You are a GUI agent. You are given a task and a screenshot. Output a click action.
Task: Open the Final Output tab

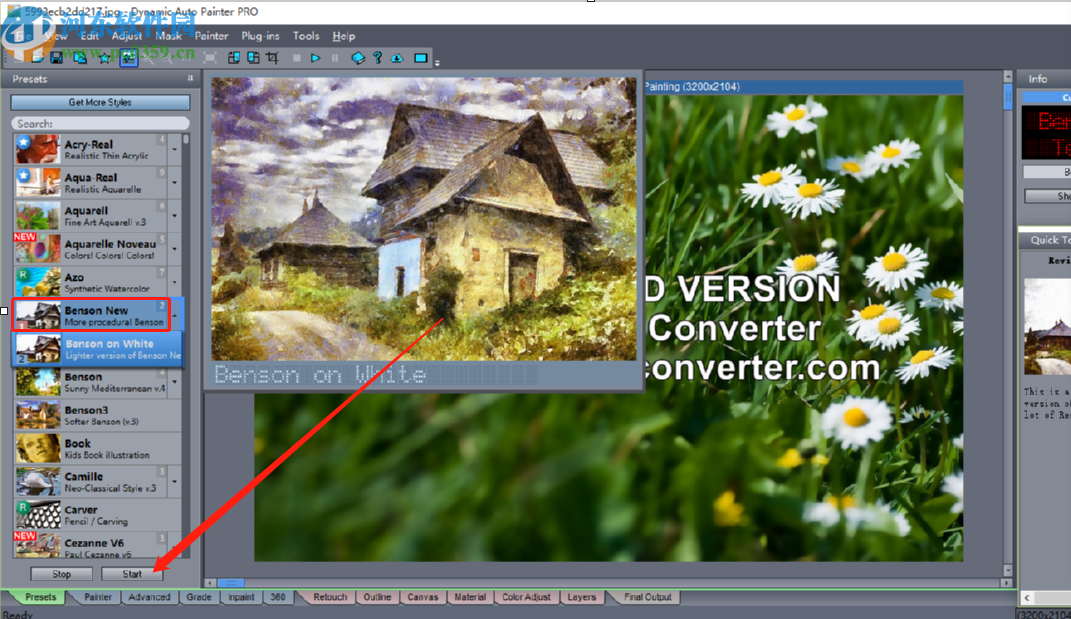(x=647, y=597)
